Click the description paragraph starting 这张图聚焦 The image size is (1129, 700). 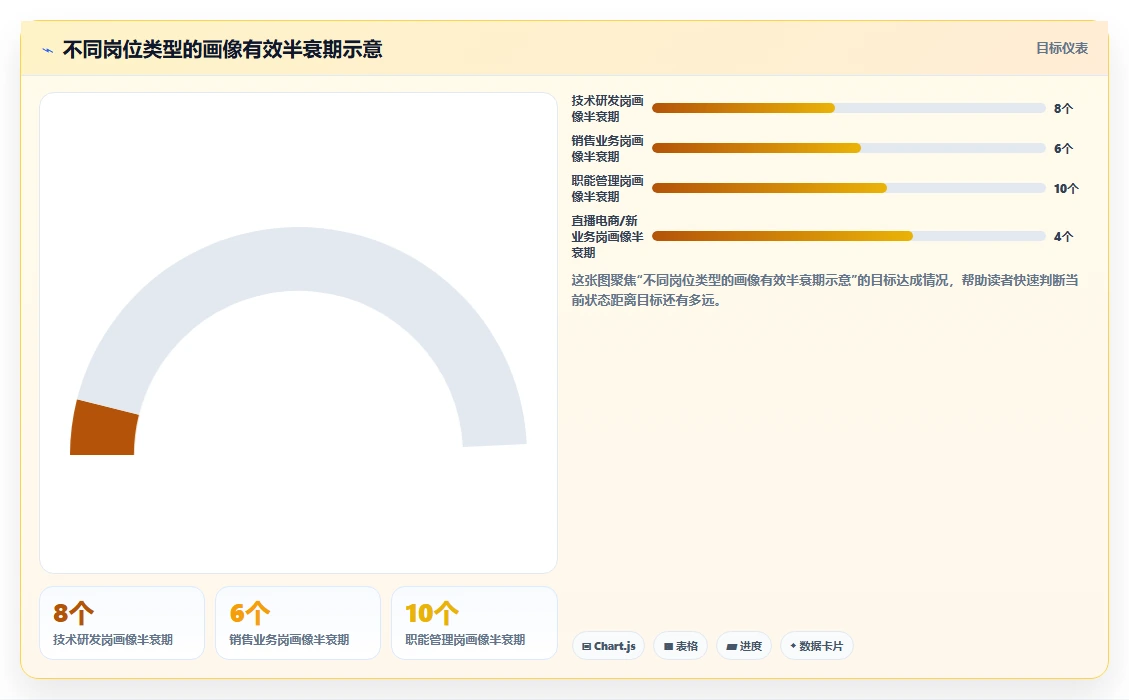coord(825,290)
